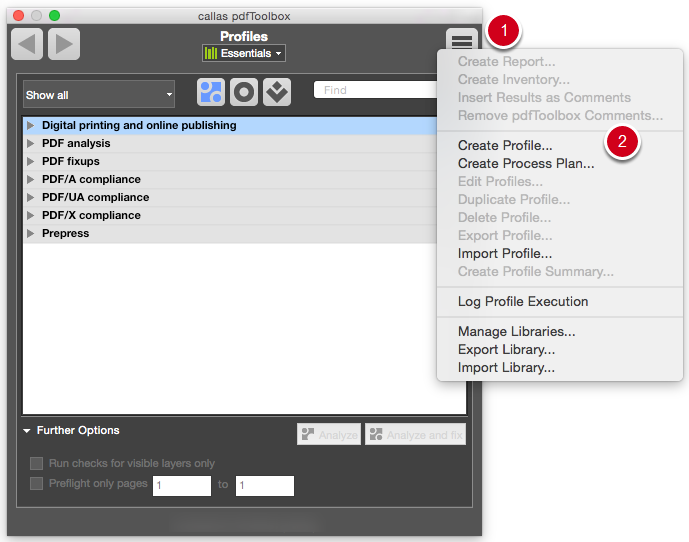Open the Essentials library dropdown
This screenshot has width=689, height=542.
coord(244,53)
